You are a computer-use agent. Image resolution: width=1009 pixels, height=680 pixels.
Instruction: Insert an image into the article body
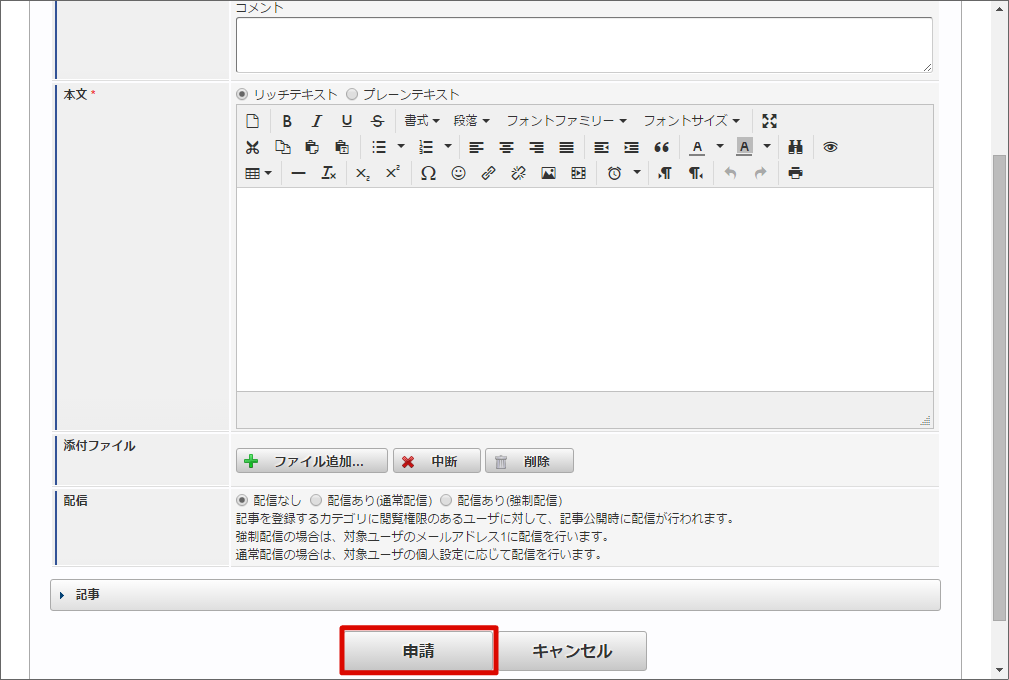(x=548, y=173)
